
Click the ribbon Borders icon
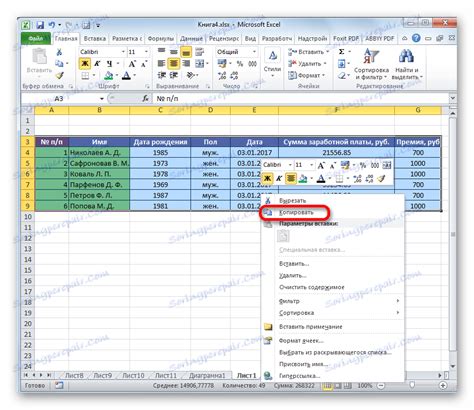click(x=85, y=76)
